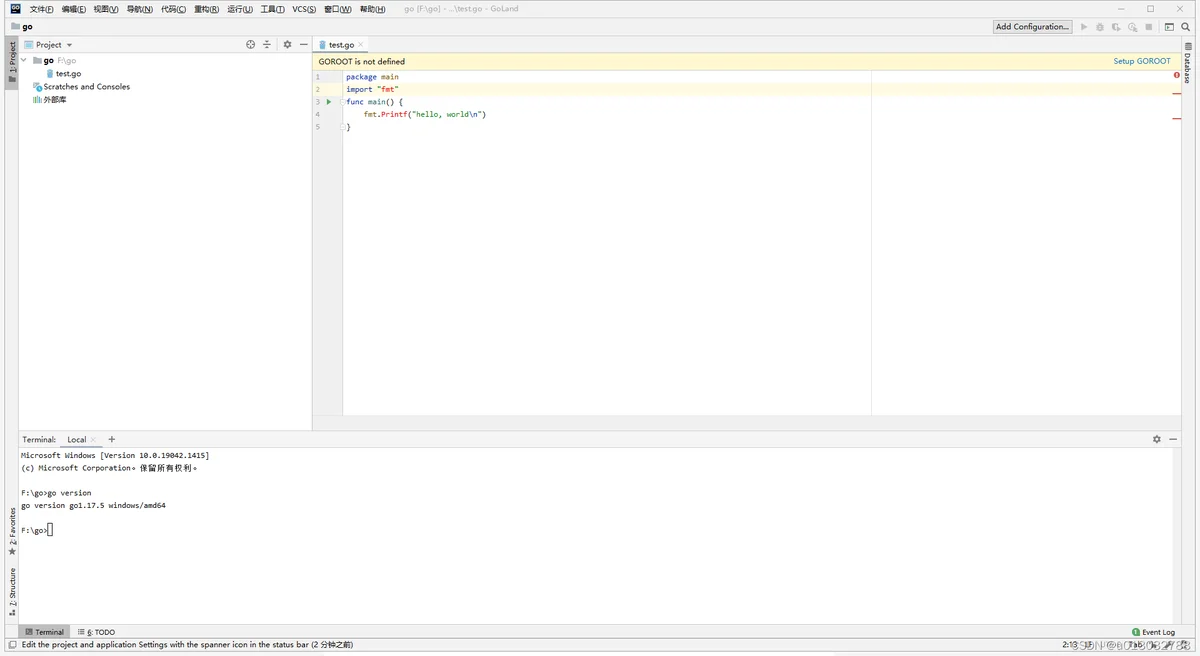Click the green Run toolbar icon
The image size is (1200, 656).
(x=1084, y=27)
